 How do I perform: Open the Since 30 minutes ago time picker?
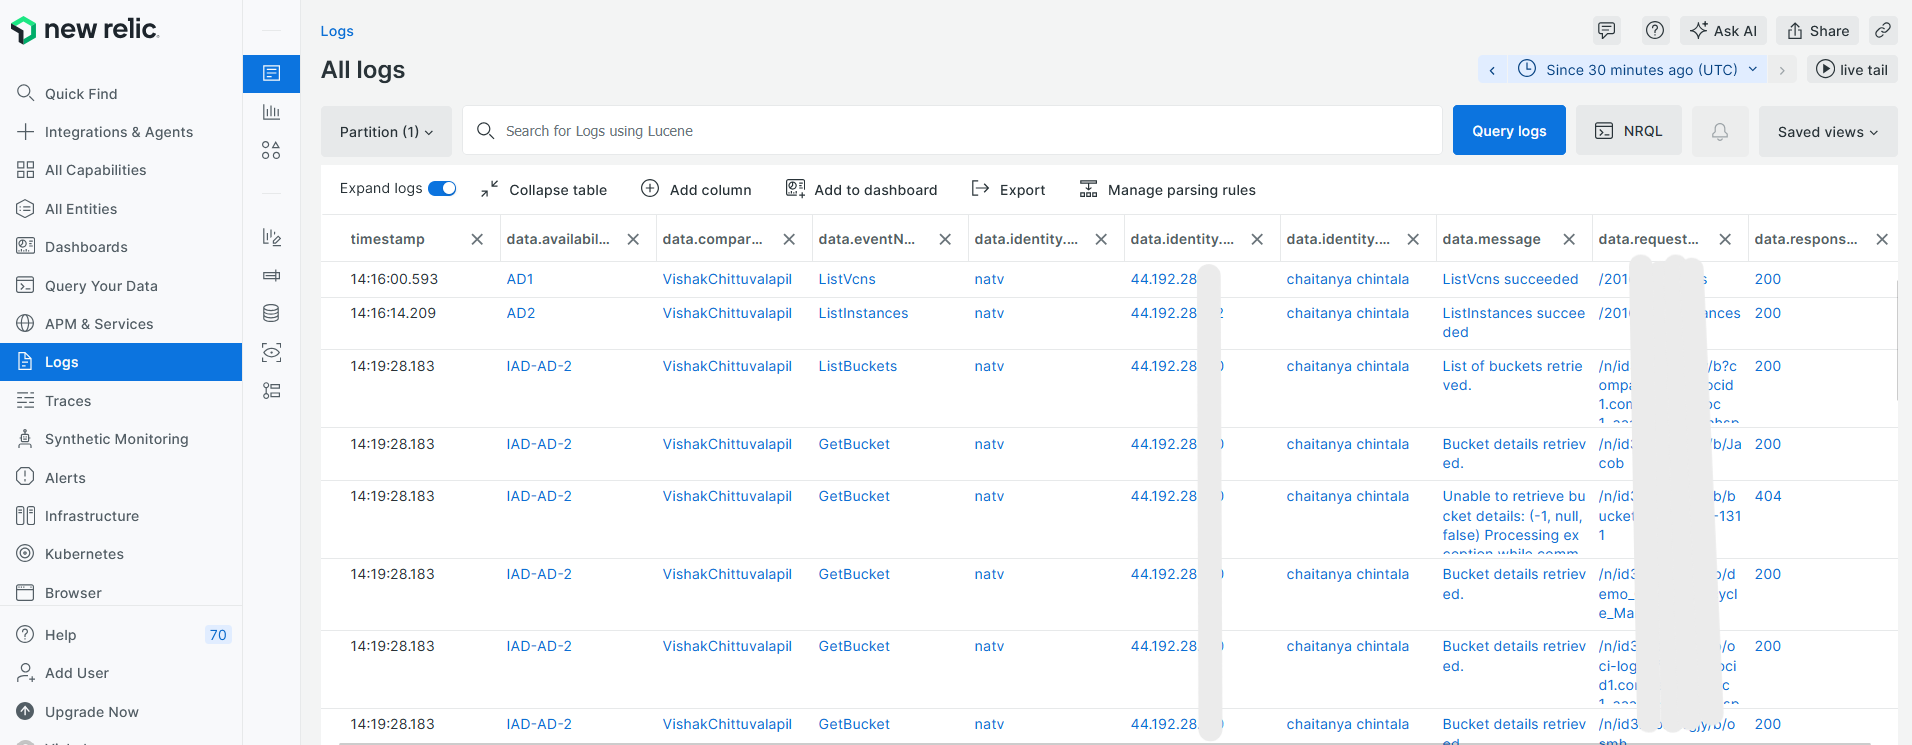(1637, 70)
